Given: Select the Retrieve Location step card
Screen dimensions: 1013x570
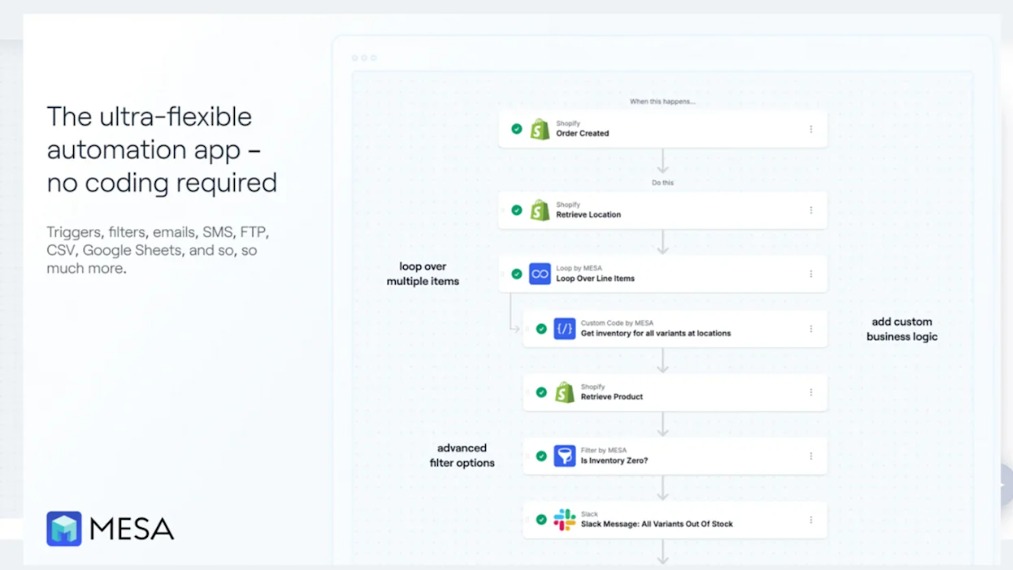Looking at the screenshot, I should (x=663, y=210).
